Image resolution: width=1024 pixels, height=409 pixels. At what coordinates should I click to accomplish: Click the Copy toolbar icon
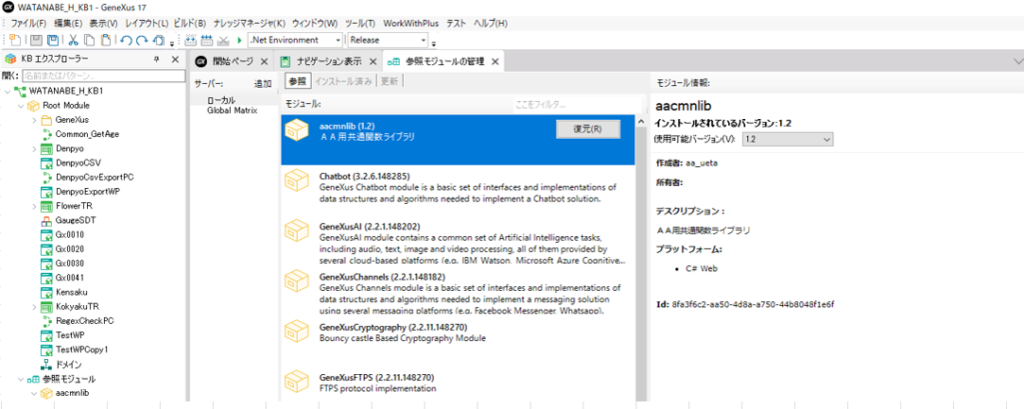tap(89, 40)
